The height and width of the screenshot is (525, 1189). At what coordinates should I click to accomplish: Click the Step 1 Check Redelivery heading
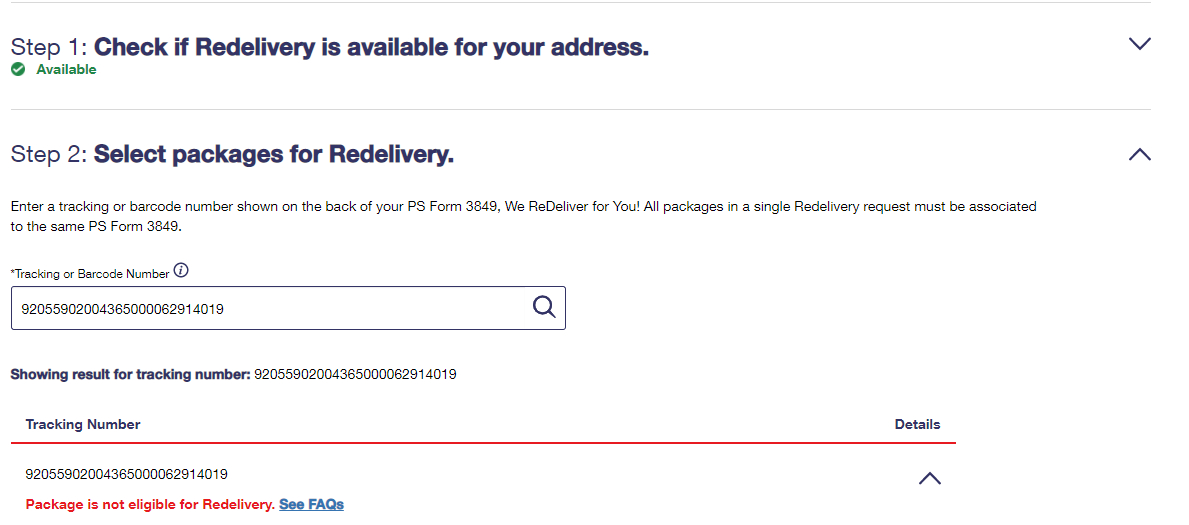tap(330, 47)
